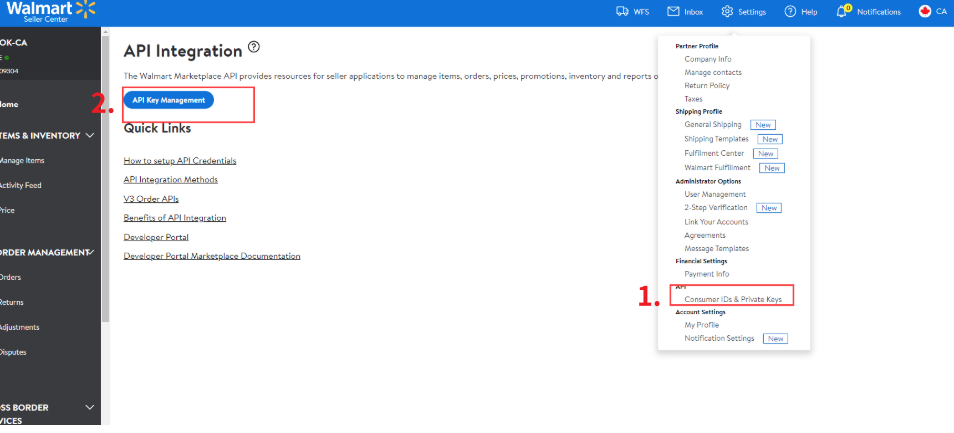Select Company Info in settings menu
The height and width of the screenshot is (433, 954).
pos(708,59)
